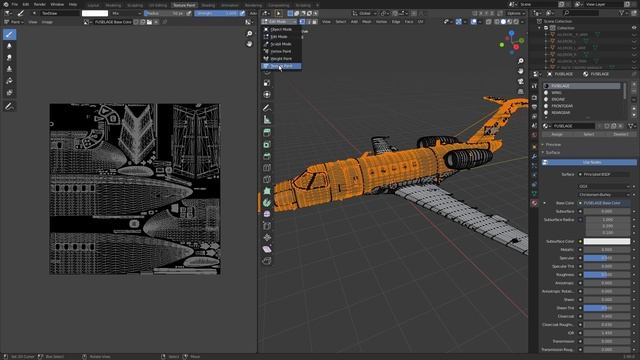640x360 pixels.
Task: Enable solid viewport shading mode
Action: pos(503,22)
